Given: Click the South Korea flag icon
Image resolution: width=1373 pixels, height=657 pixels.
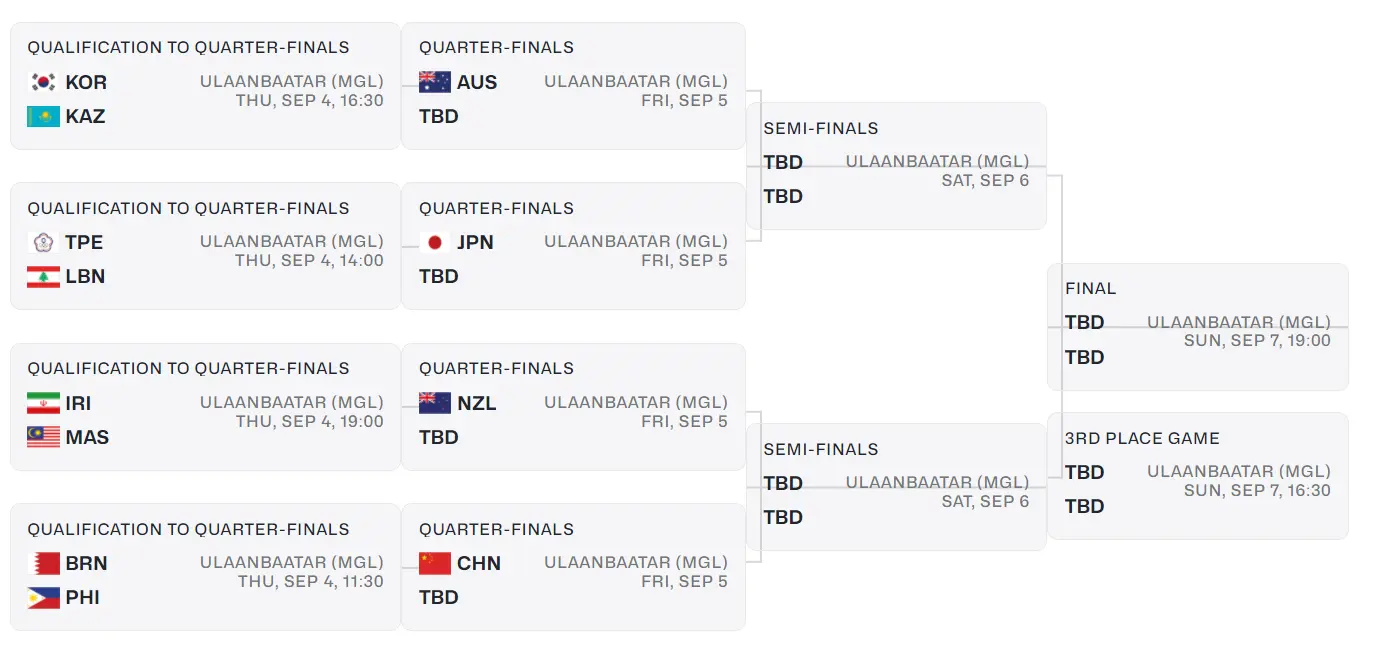Looking at the screenshot, I should coord(43,82).
